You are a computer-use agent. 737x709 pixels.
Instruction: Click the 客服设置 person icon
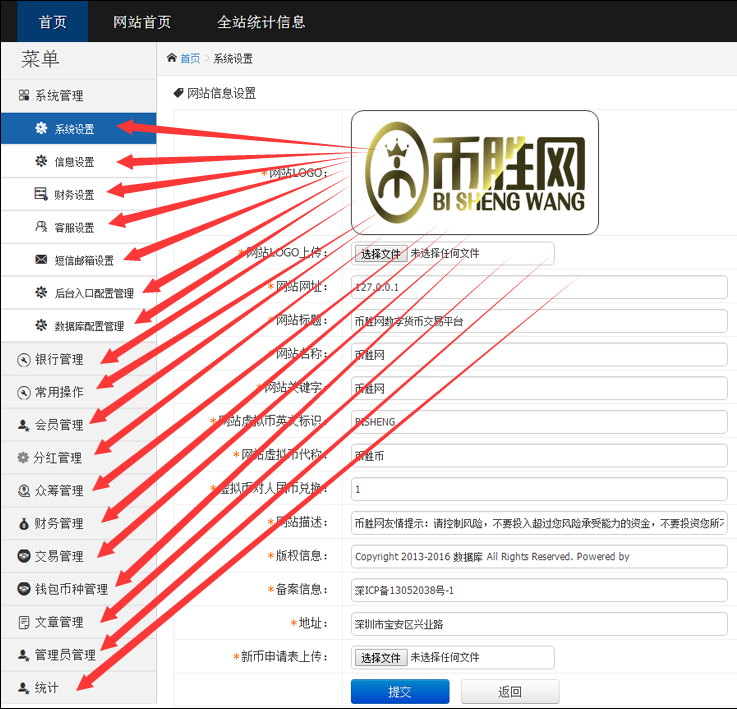click(41, 227)
